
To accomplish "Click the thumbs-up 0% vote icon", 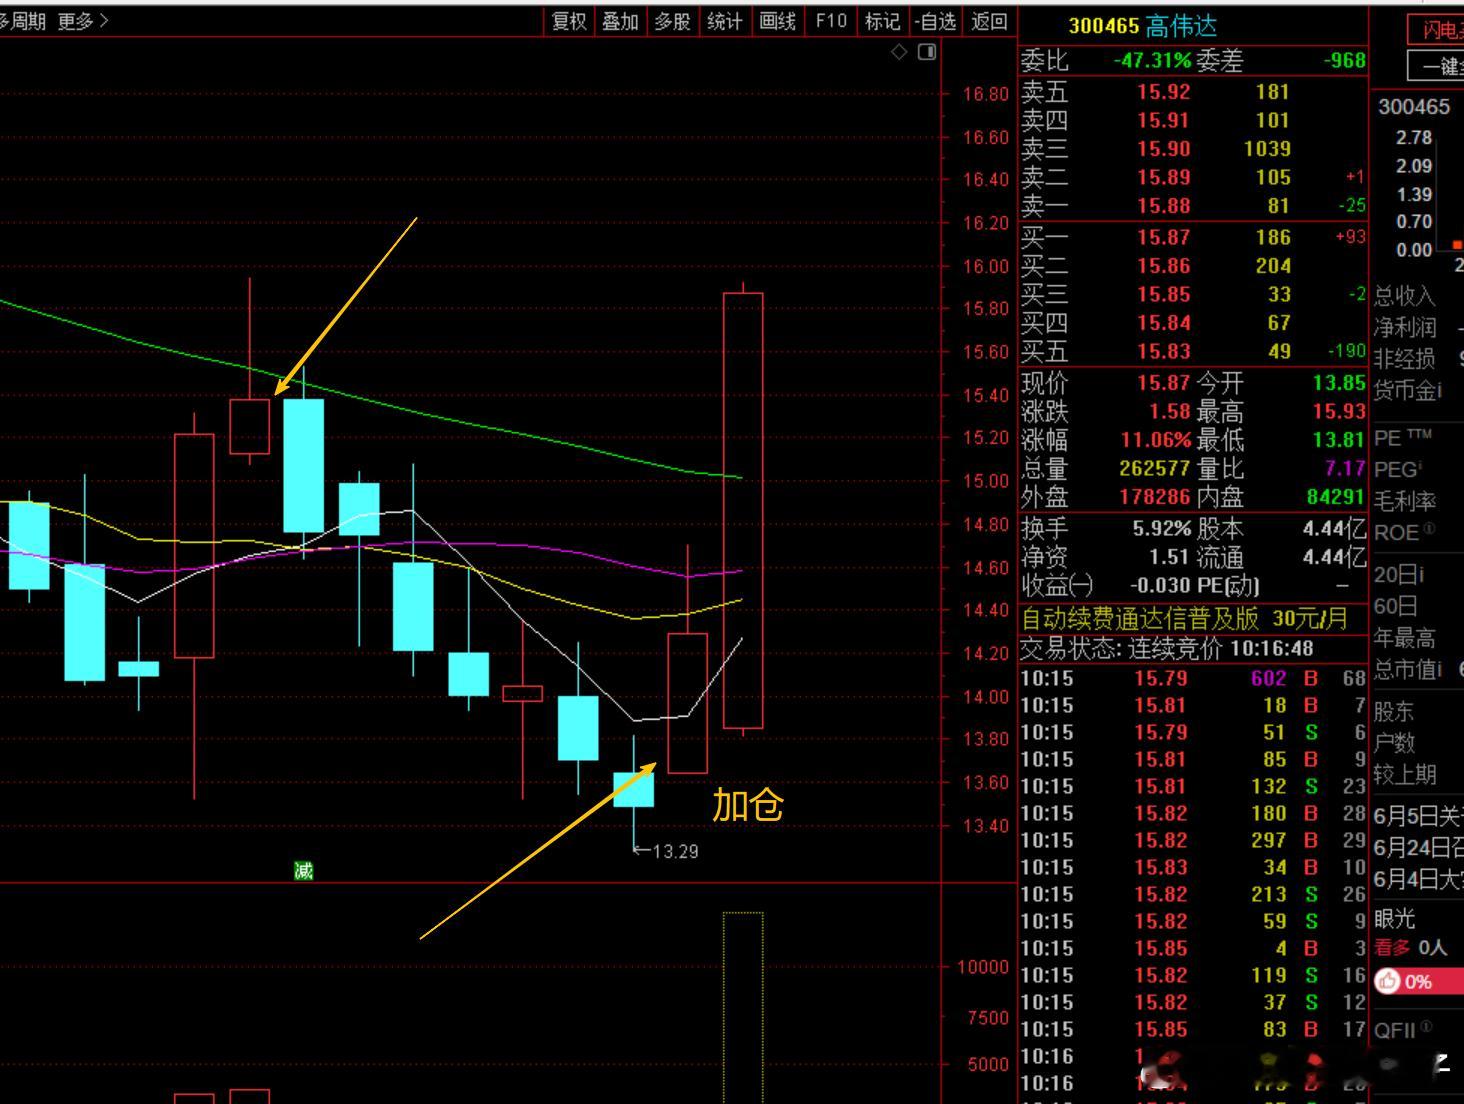I will click(x=1388, y=981).
